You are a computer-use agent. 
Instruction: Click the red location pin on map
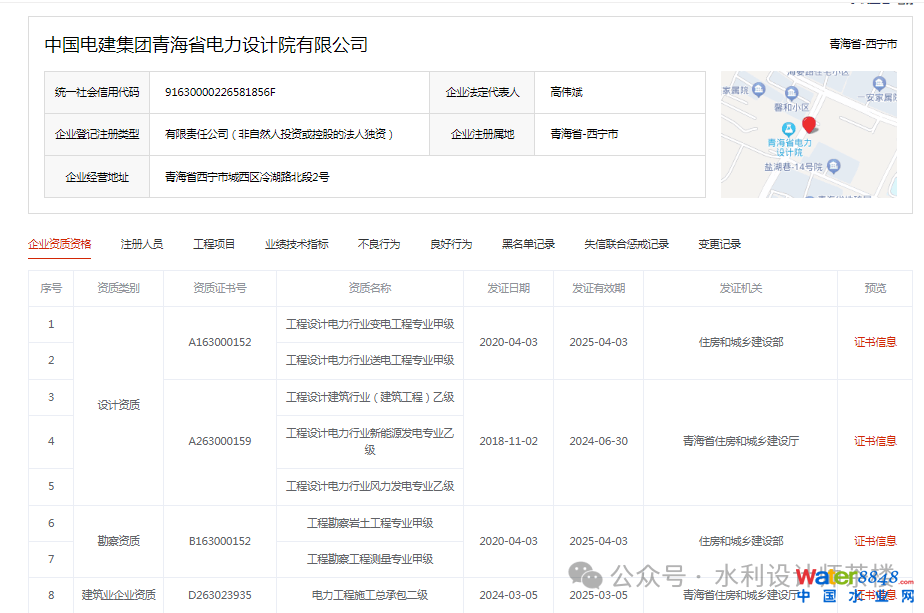[x=809, y=125]
